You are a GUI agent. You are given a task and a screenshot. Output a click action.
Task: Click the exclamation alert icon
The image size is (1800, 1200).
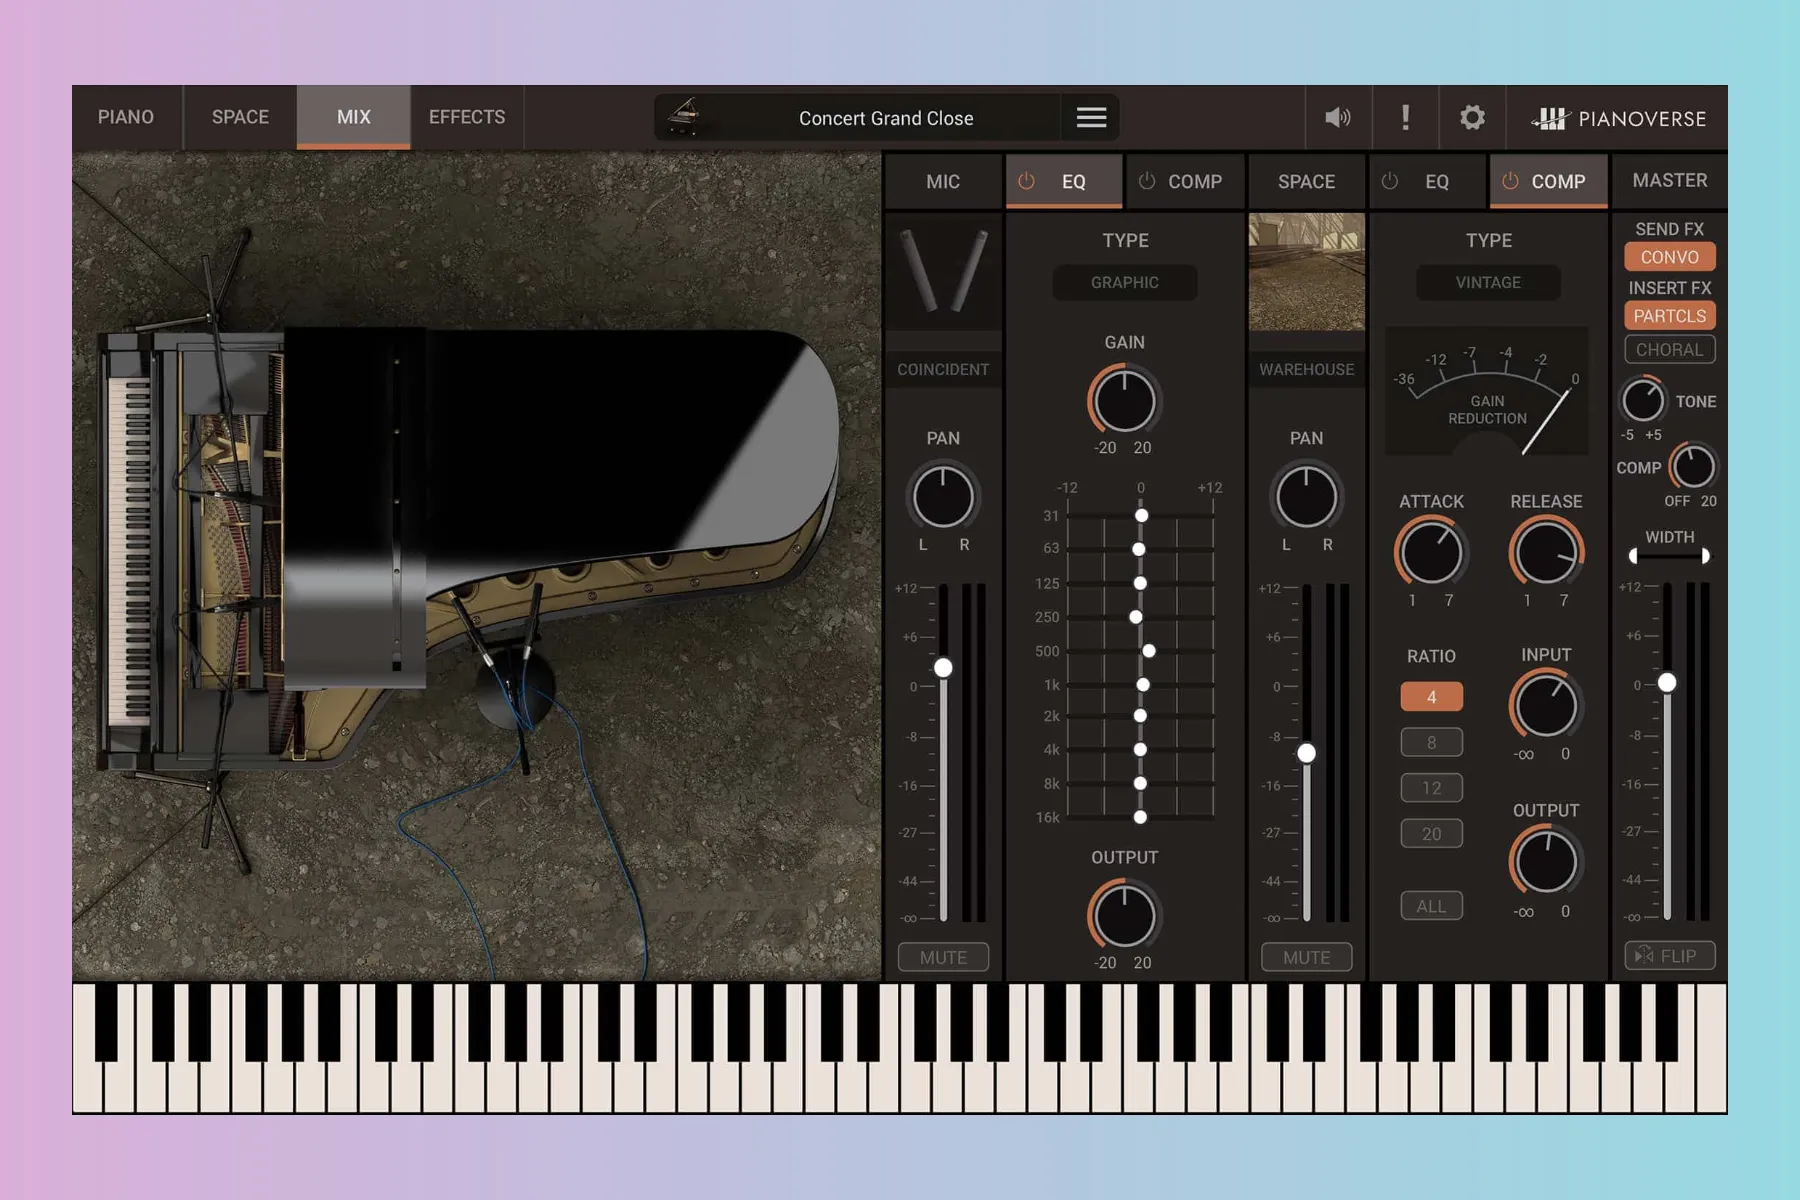pyautogui.click(x=1405, y=118)
